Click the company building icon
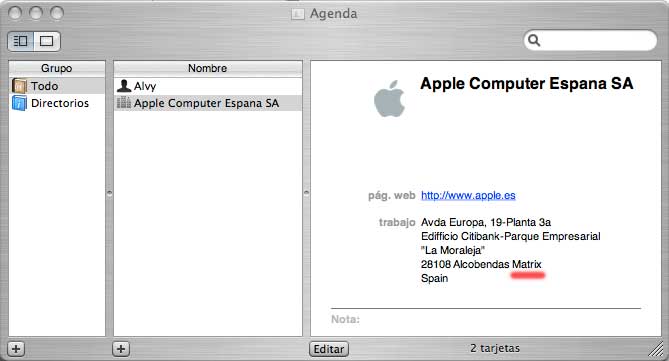Image resolution: width=669 pixels, height=361 pixels. 124,102
